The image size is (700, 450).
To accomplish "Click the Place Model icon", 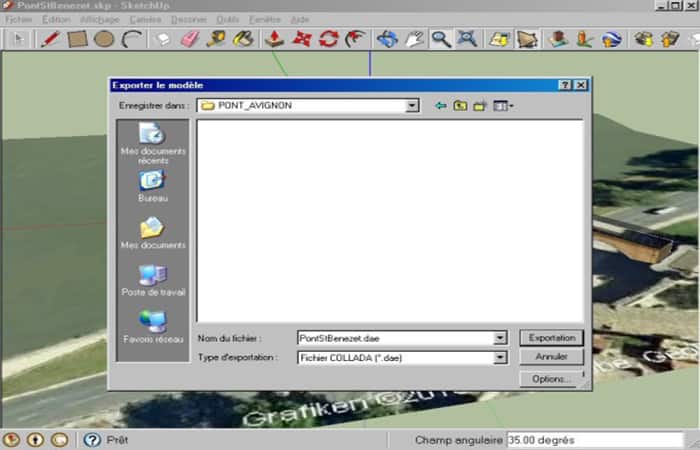I will [x=558, y=39].
